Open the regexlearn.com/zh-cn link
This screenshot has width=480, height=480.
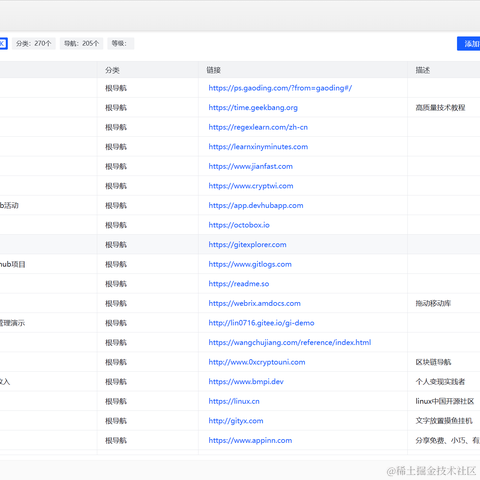(258, 127)
